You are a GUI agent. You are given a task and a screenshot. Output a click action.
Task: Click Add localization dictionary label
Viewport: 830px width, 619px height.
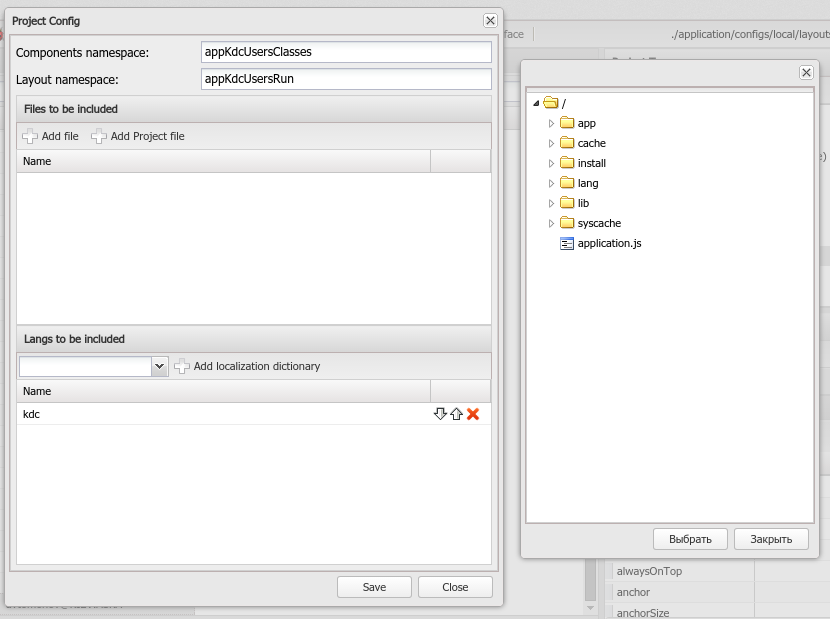[x=257, y=366]
